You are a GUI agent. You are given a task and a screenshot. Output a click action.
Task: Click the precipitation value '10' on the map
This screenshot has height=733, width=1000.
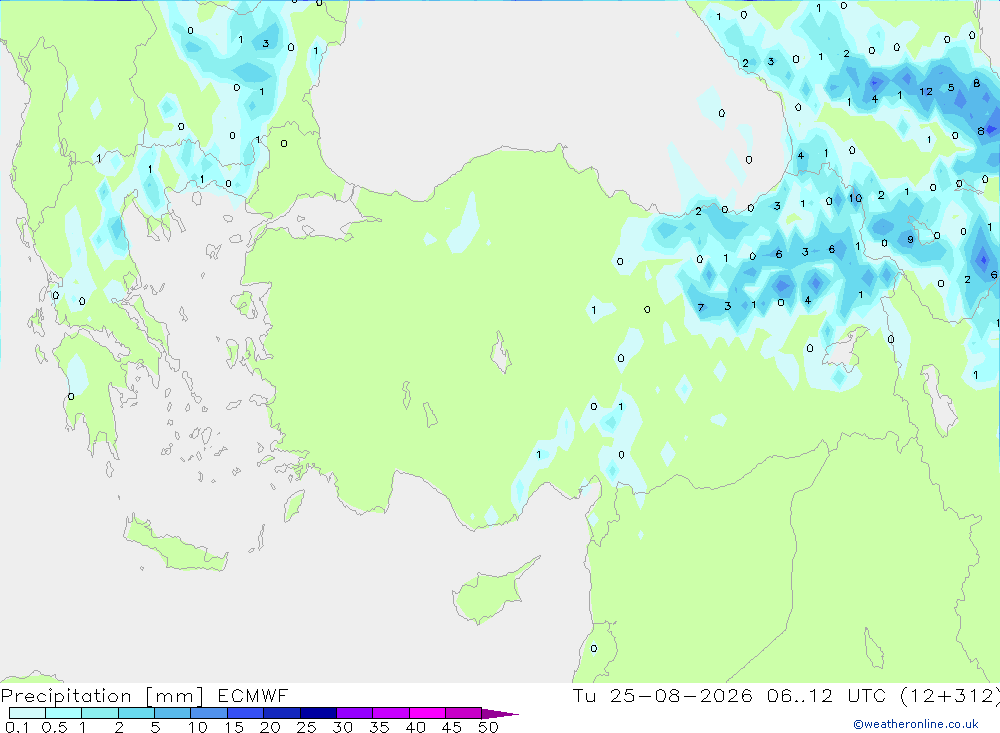(x=855, y=198)
